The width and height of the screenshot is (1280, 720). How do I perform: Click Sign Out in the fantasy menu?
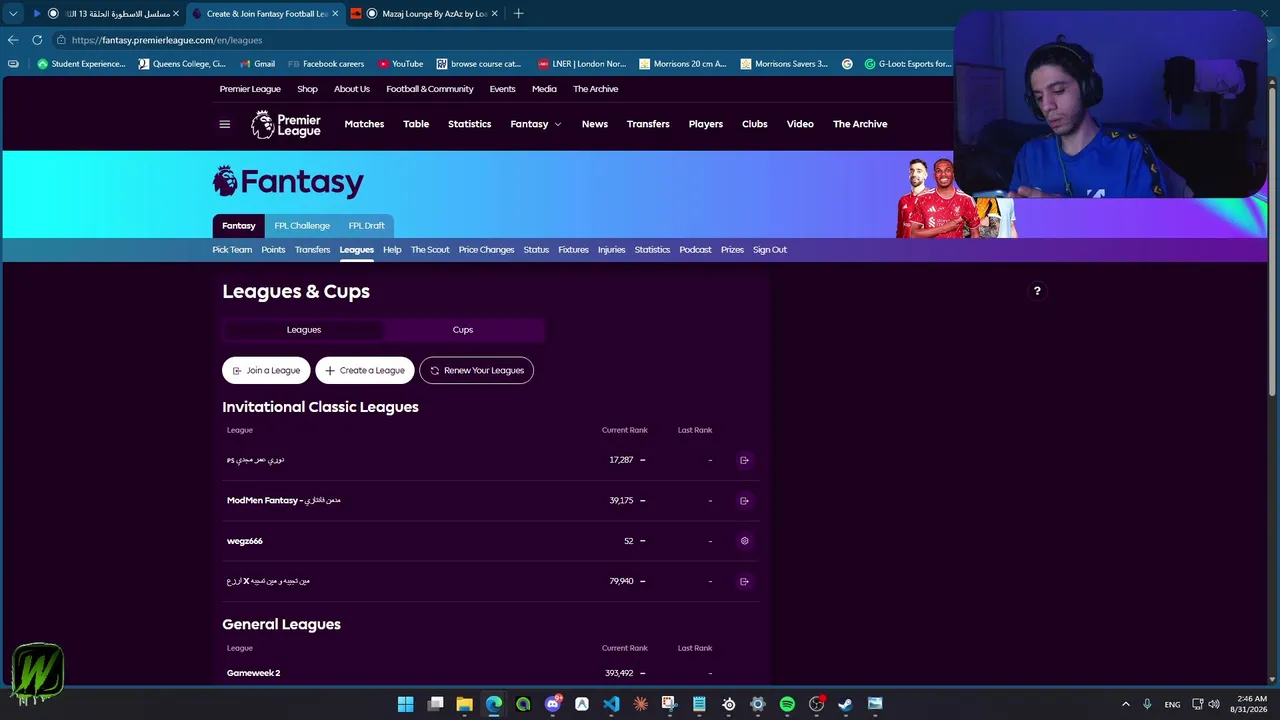pyautogui.click(x=770, y=250)
